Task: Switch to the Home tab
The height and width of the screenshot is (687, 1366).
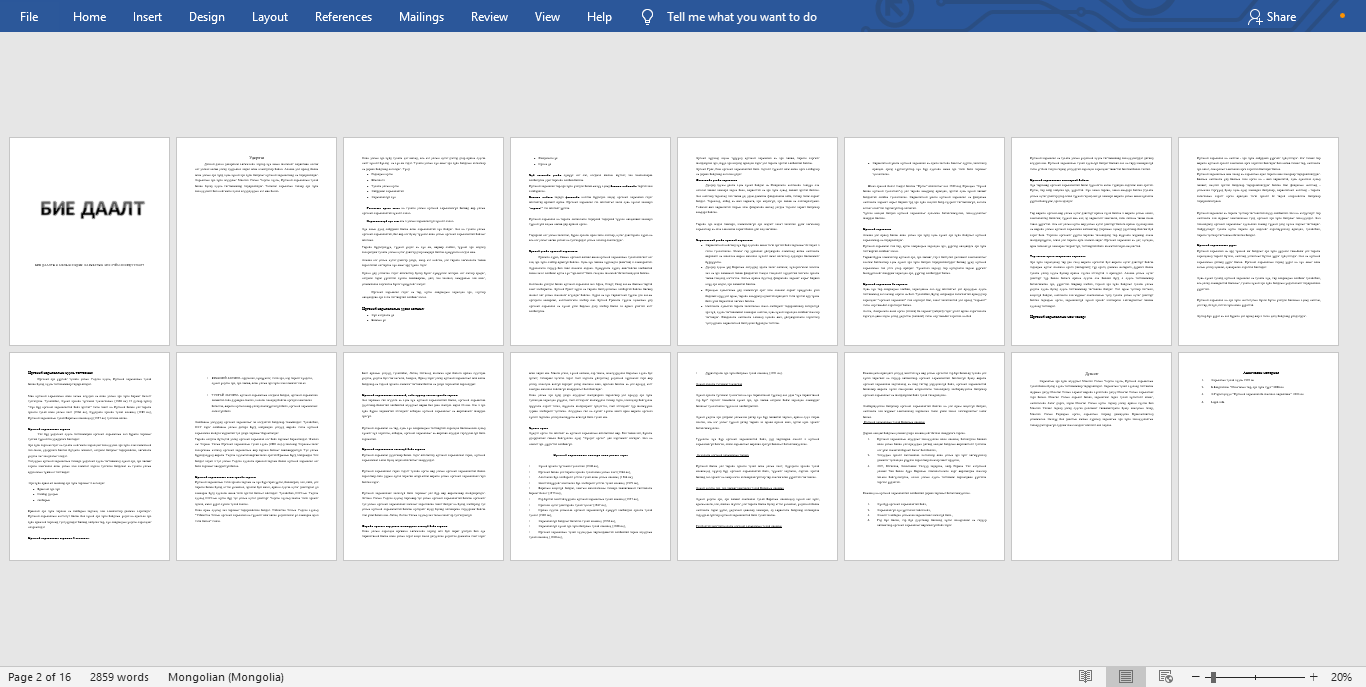Action: point(89,17)
